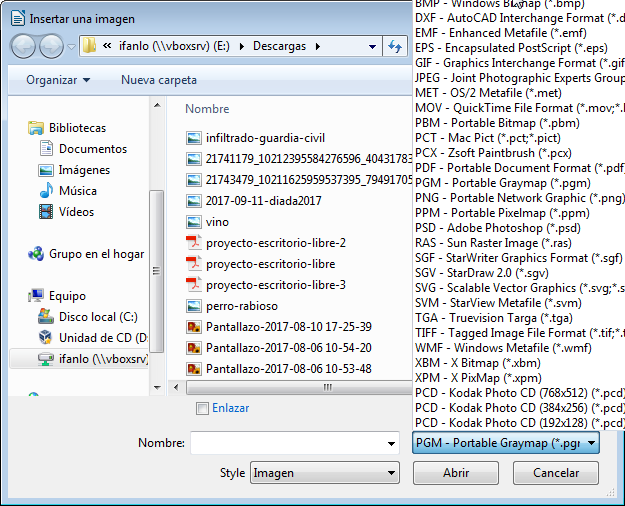The height and width of the screenshot is (506, 625).
Task: Open the file type filter dropdown
Action: pyautogui.click(x=505, y=443)
